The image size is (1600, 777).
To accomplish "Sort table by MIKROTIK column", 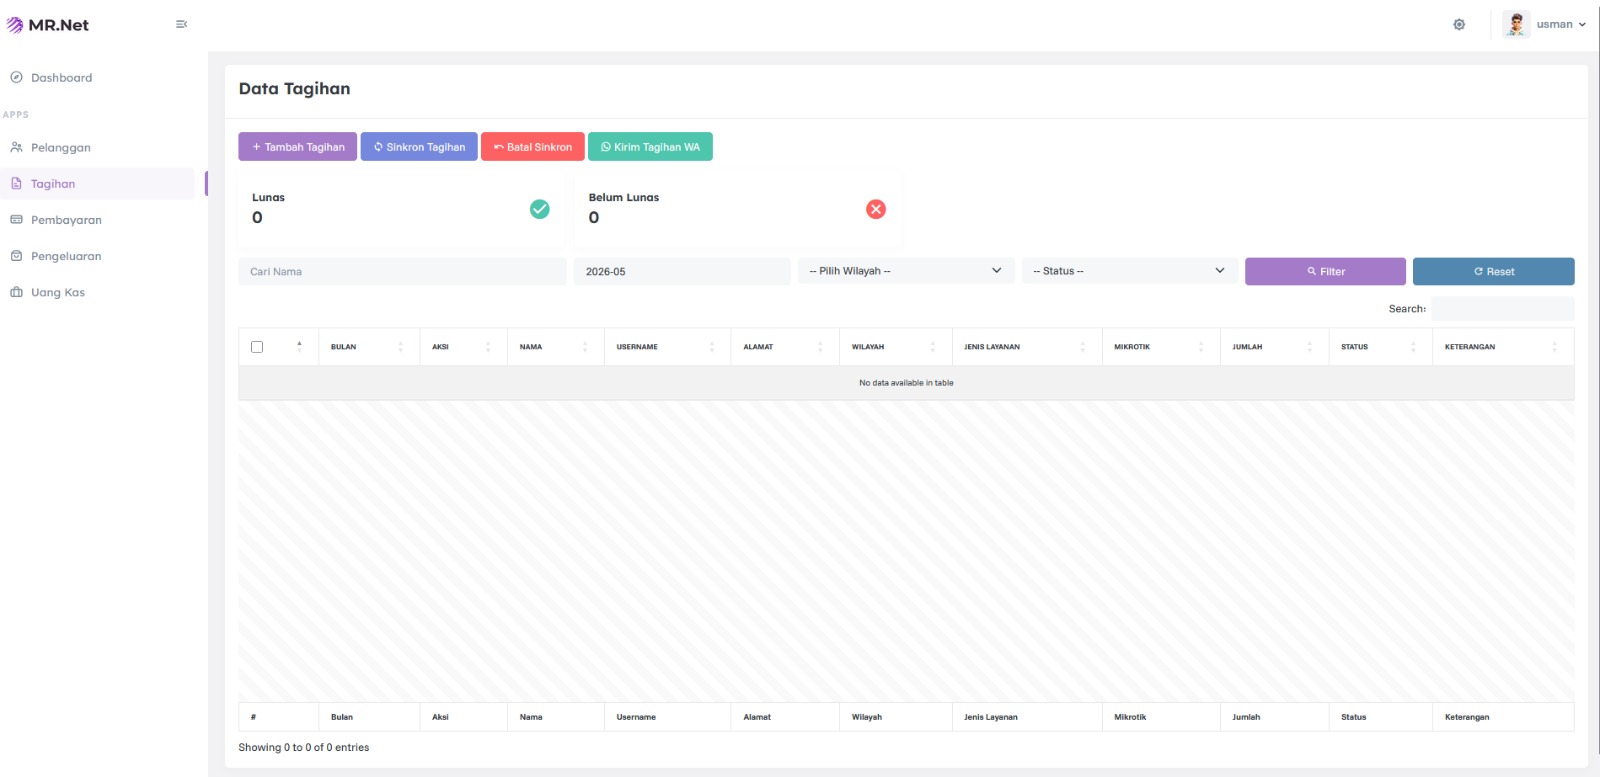I will tap(1161, 347).
